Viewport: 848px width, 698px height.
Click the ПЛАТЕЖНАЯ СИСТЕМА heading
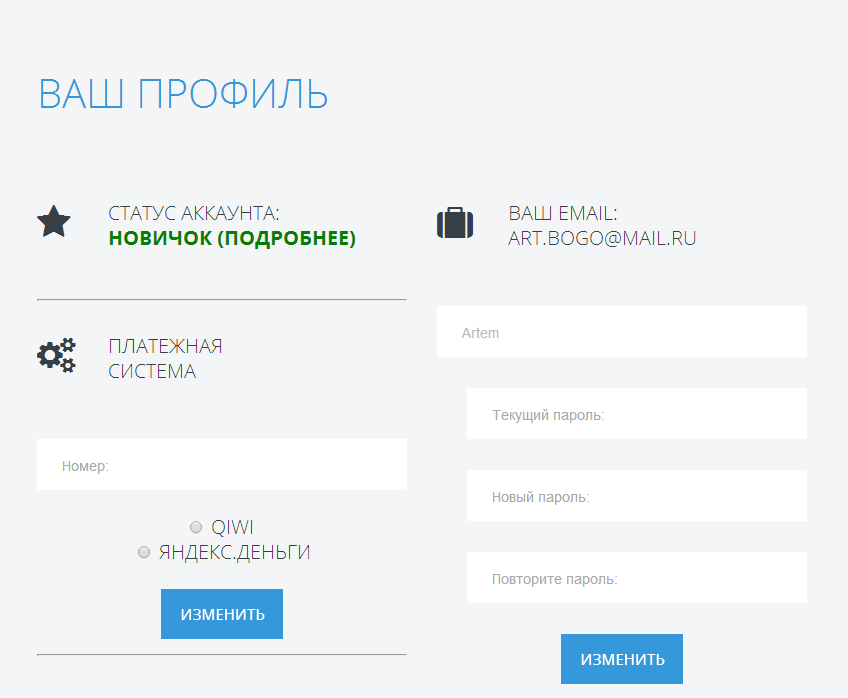pos(165,358)
